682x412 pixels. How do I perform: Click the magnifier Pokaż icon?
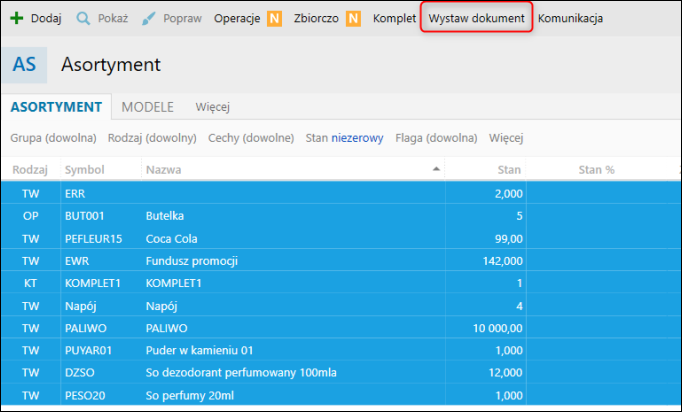(83, 18)
